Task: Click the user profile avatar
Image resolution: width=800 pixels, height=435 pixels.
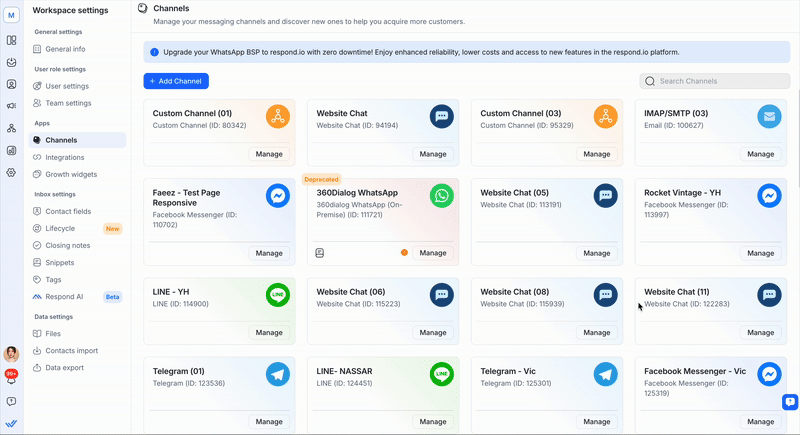Action: [11, 354]
